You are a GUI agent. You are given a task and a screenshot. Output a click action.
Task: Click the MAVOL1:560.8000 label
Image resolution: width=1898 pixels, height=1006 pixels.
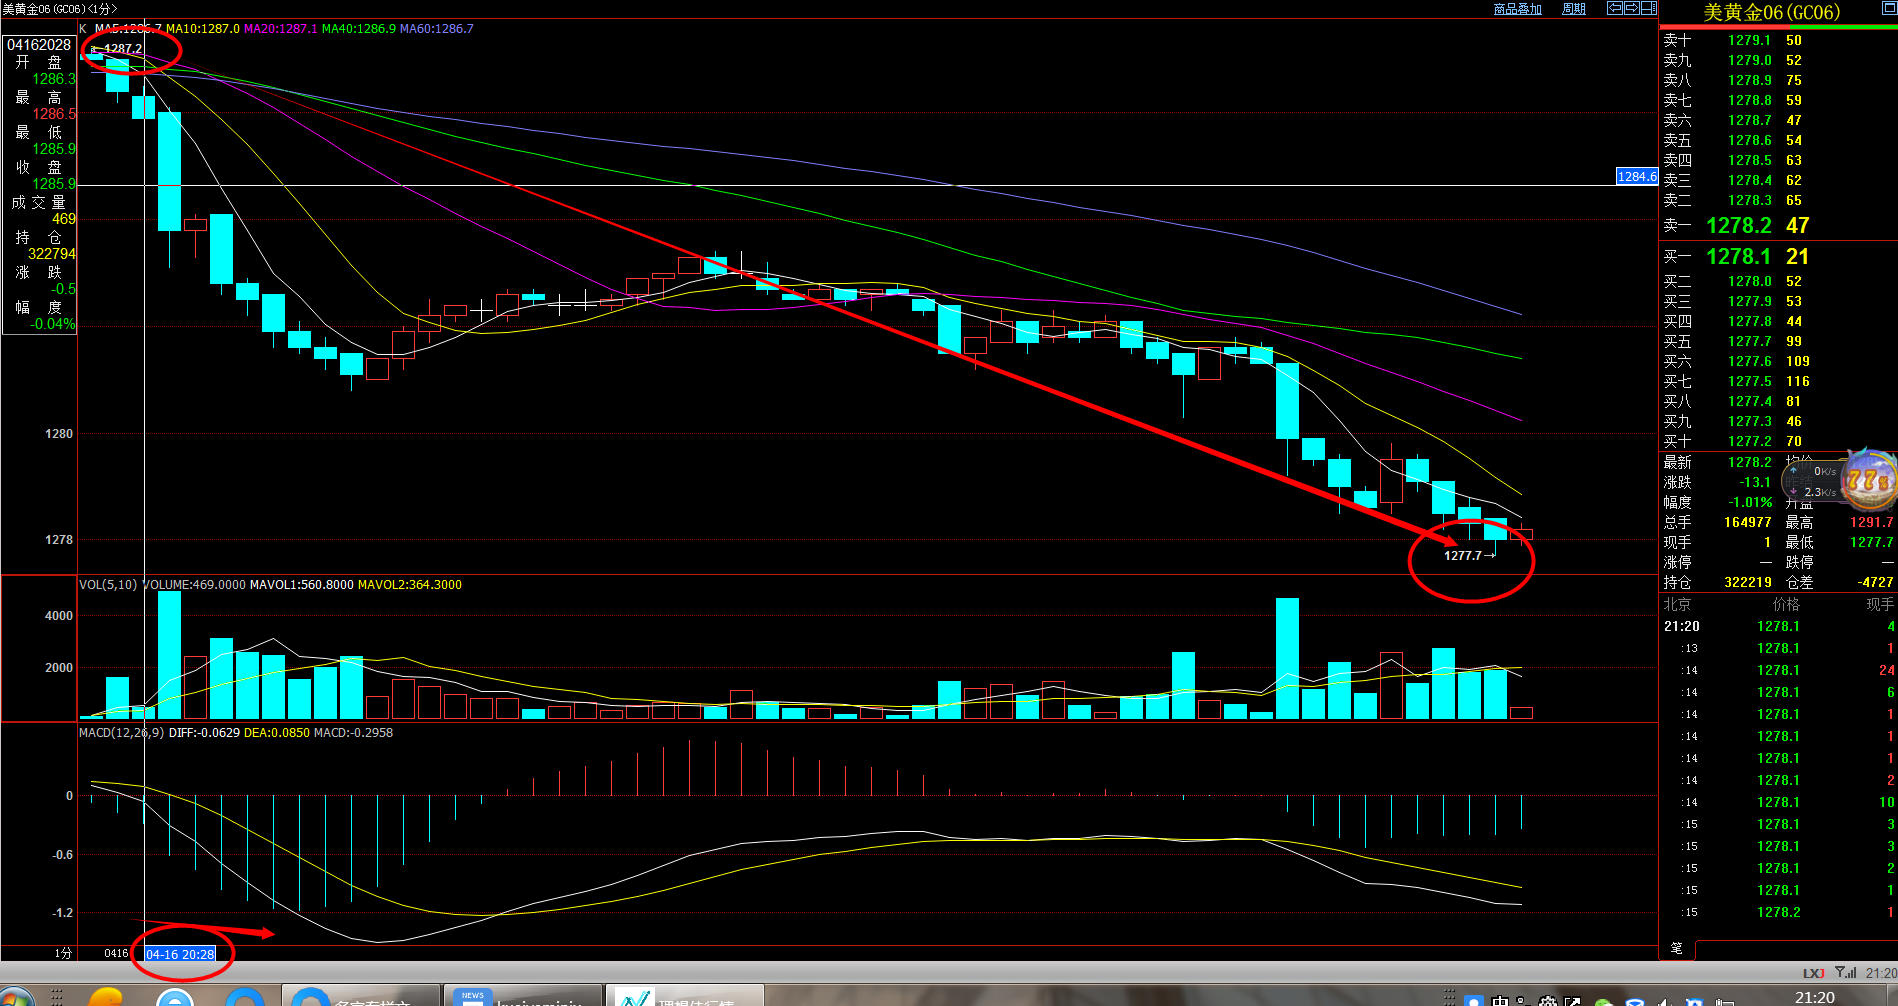tap(301, 585)
